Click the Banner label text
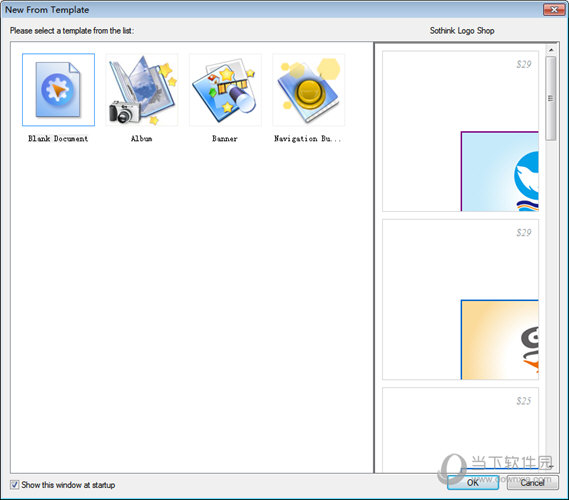Image resolution: width=569 pixels, height=500 pixels. coord(225,139)
